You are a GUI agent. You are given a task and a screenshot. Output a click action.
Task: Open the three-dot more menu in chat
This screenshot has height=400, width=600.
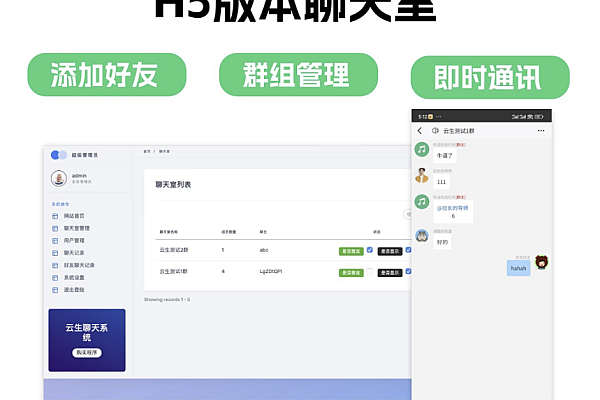(x=541, y=131)
